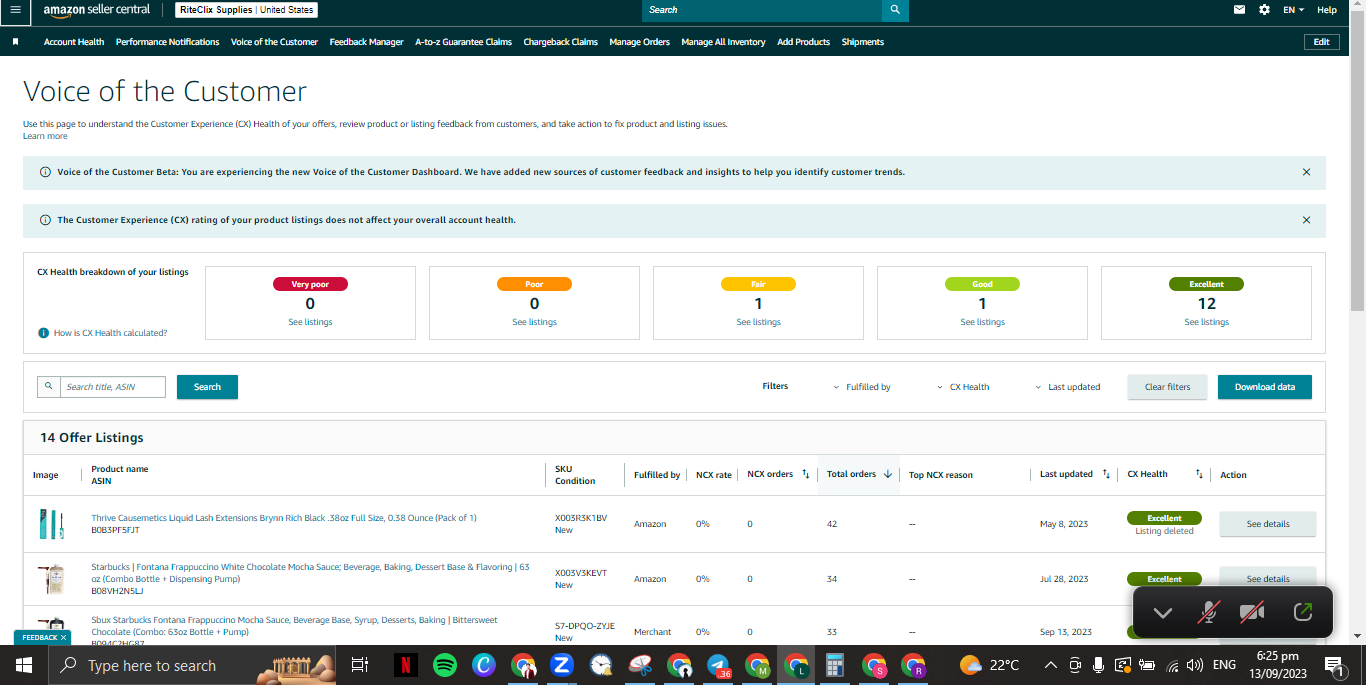Image resolution: width=1366 pixels, height=685 pixels.
Task: Click the Download data button
Action: tap(1264, 387)
